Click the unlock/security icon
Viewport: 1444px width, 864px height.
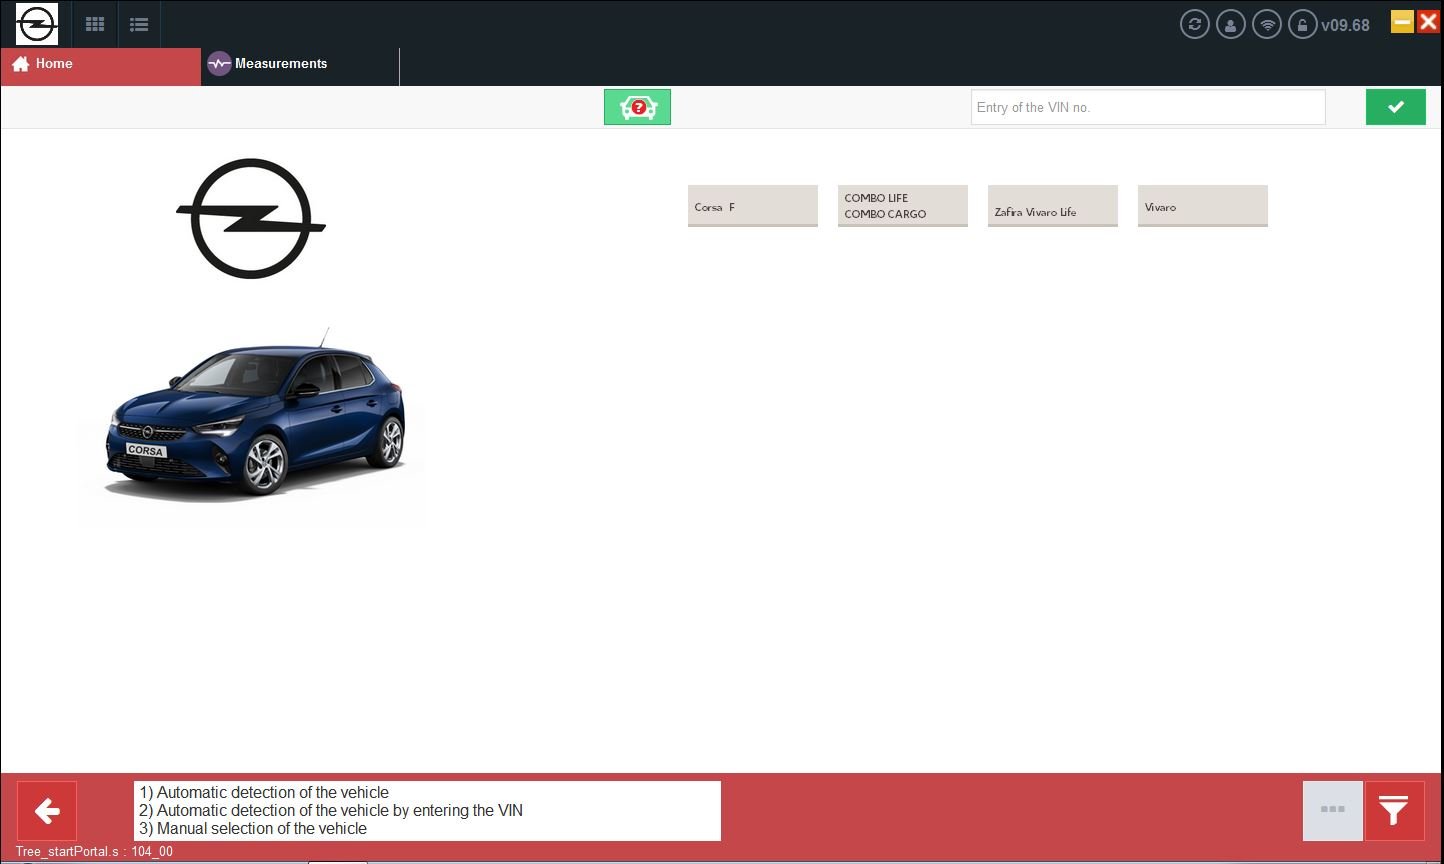click(x=1302, y=24)
